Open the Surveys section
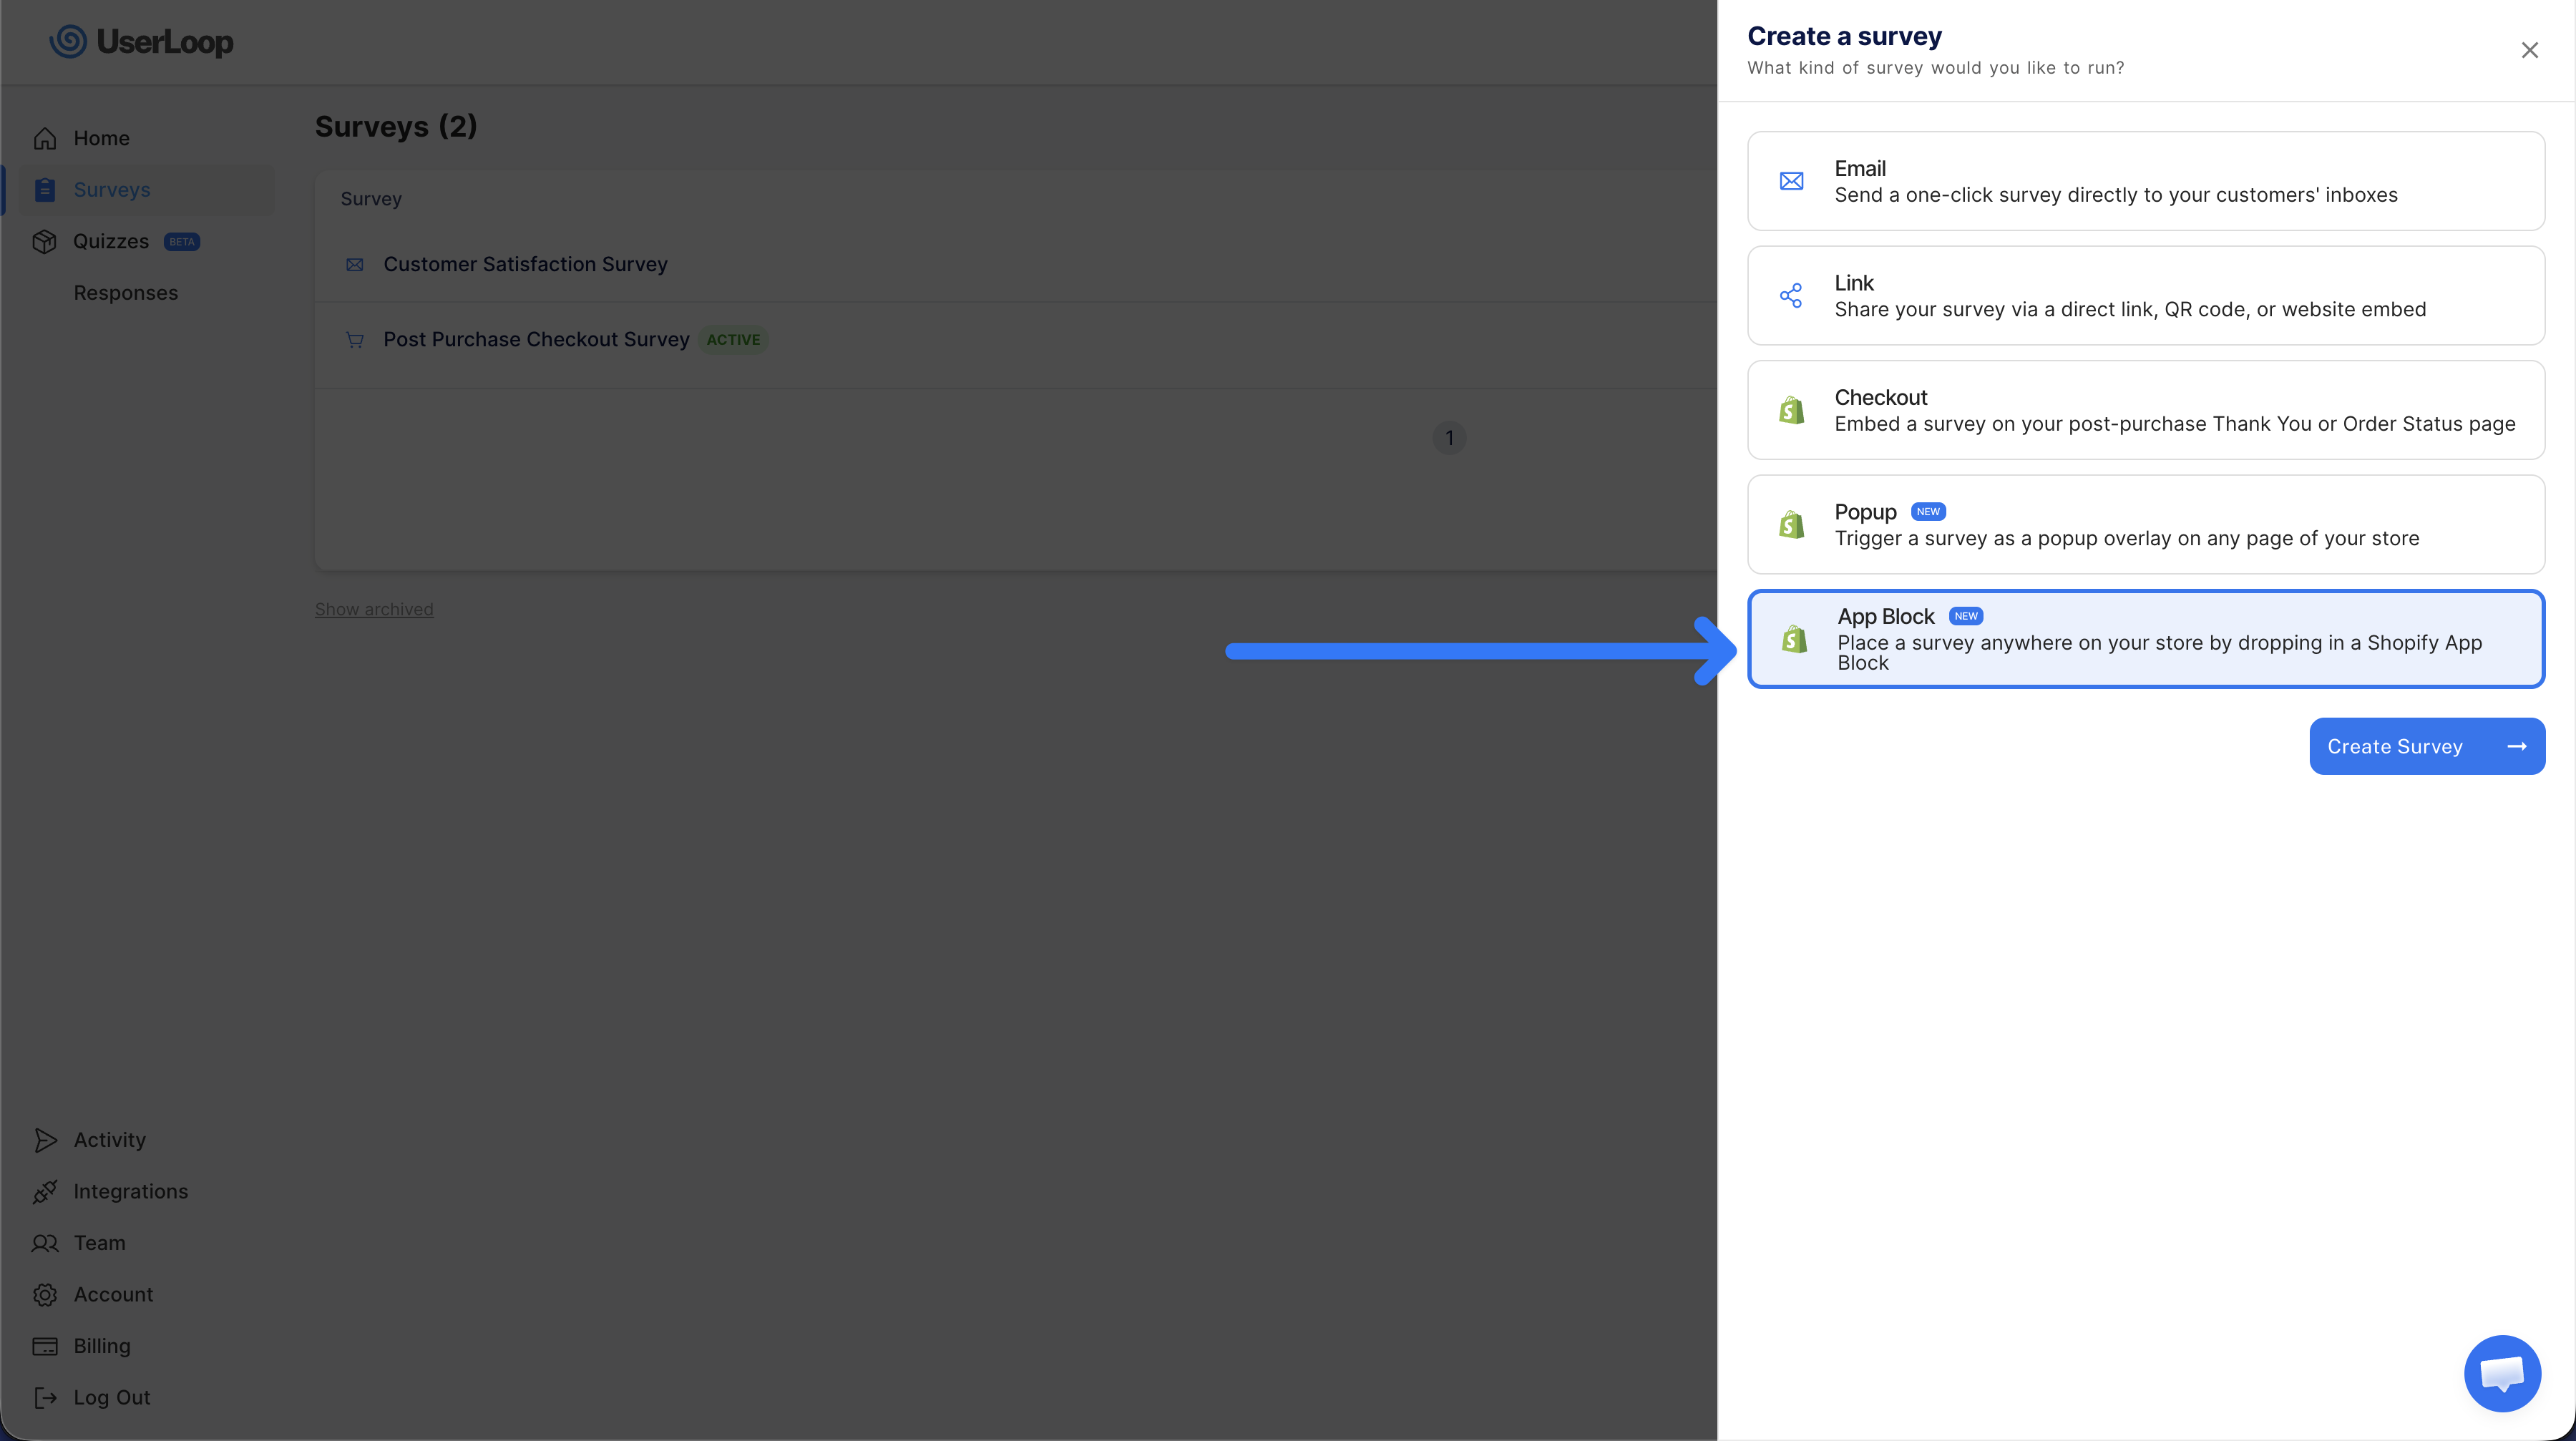Viewport: 2576px width, 1441px height. coord(111,189)
